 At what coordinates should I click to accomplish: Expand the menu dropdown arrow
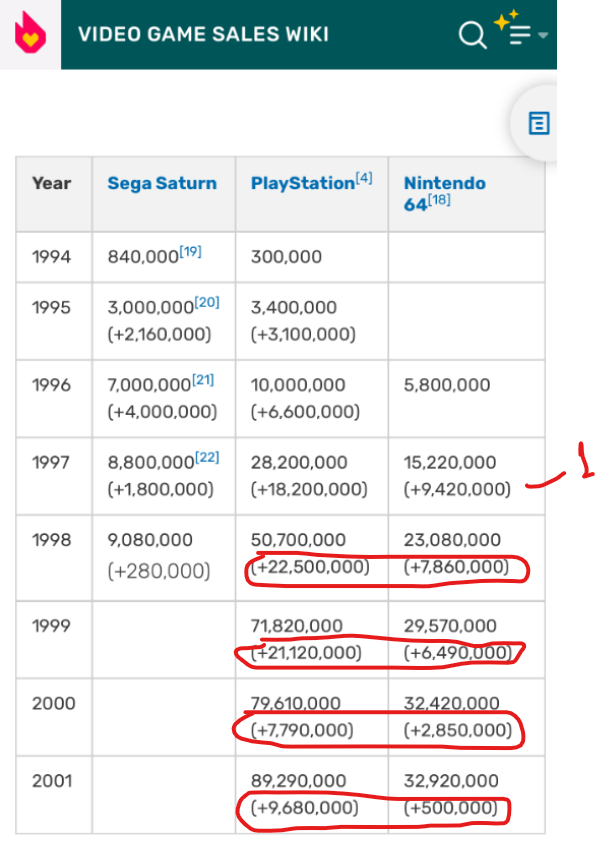543,35
